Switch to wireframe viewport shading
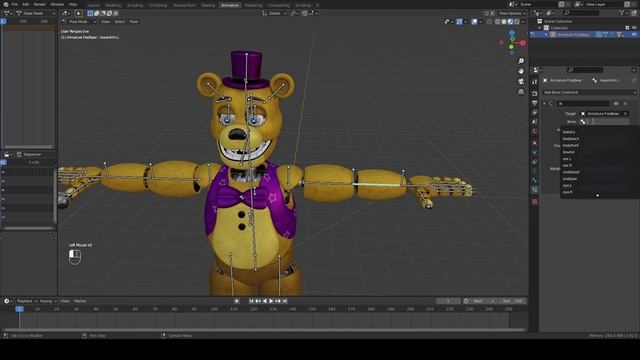Screen dimensions: 640x360 tap(498, 22)
